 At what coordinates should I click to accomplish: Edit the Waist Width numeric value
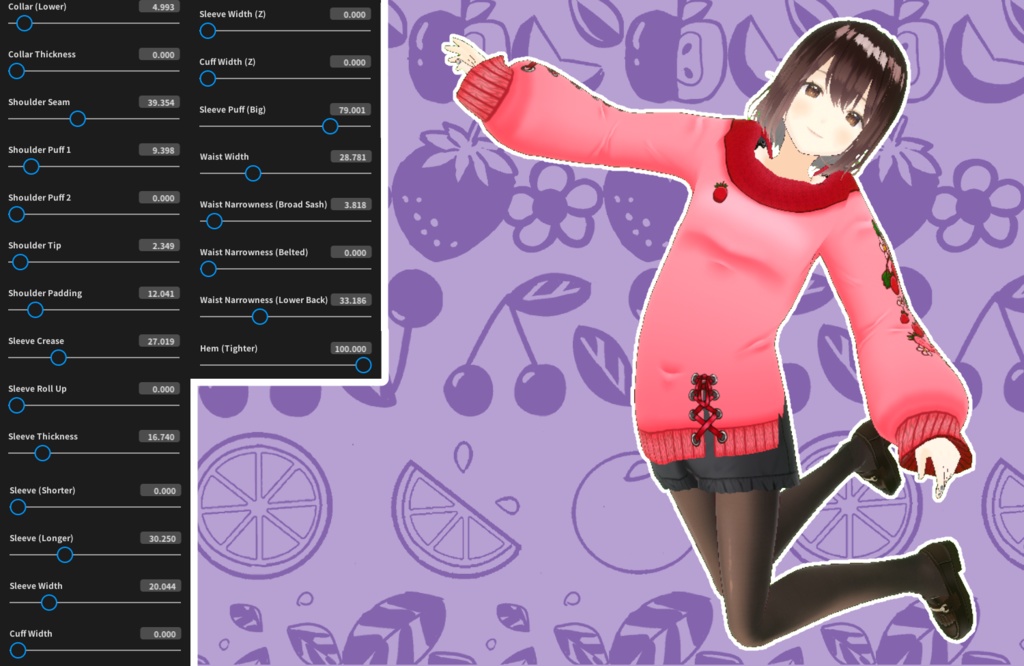(x=350, y=156)
